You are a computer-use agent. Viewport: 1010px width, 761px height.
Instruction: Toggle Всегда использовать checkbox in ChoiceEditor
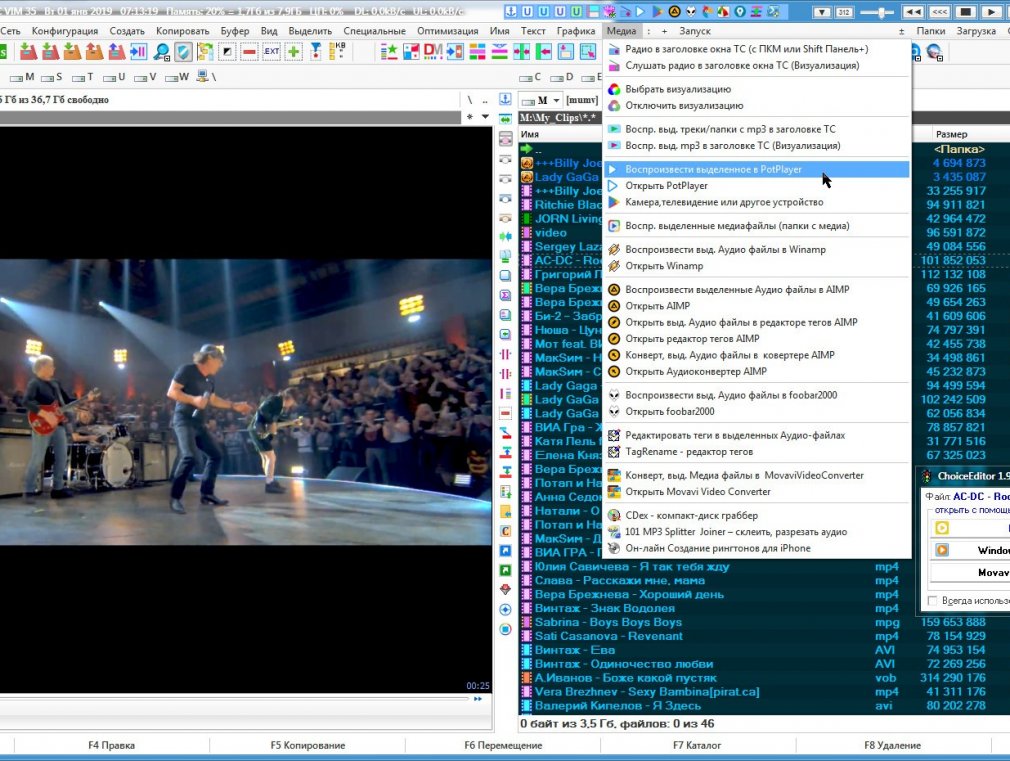tap(932, 601)
